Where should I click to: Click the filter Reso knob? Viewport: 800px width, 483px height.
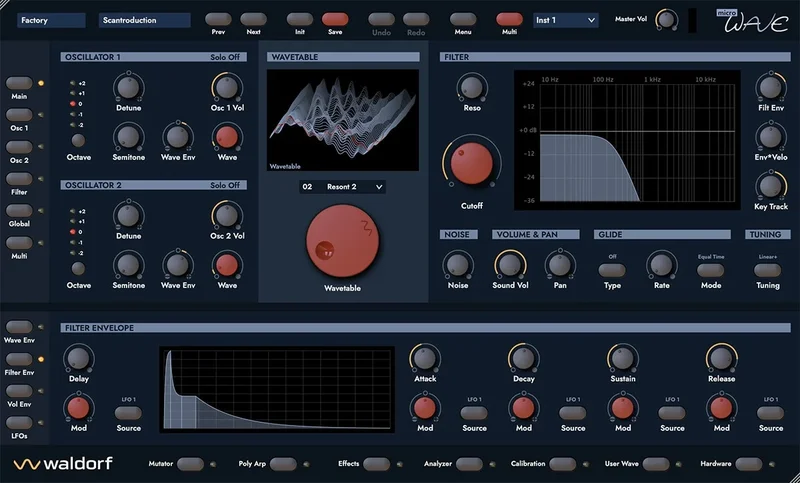471,87
